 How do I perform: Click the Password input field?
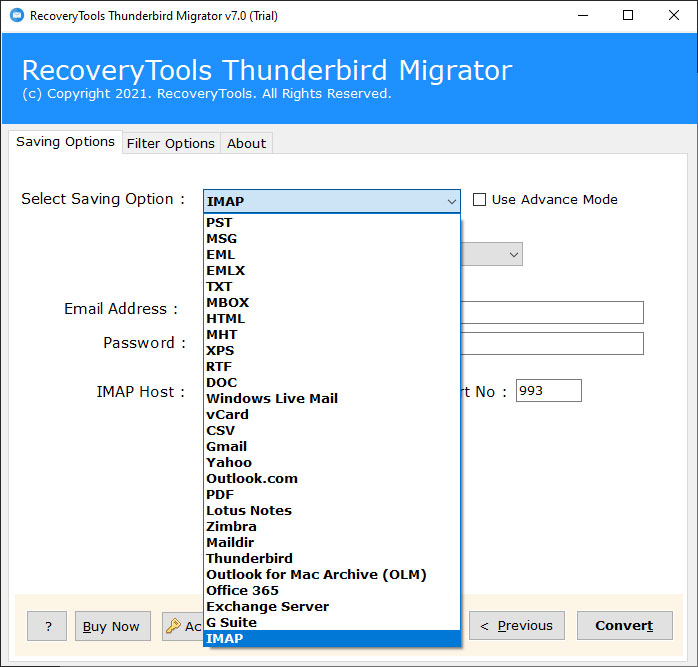click(552, 343)
